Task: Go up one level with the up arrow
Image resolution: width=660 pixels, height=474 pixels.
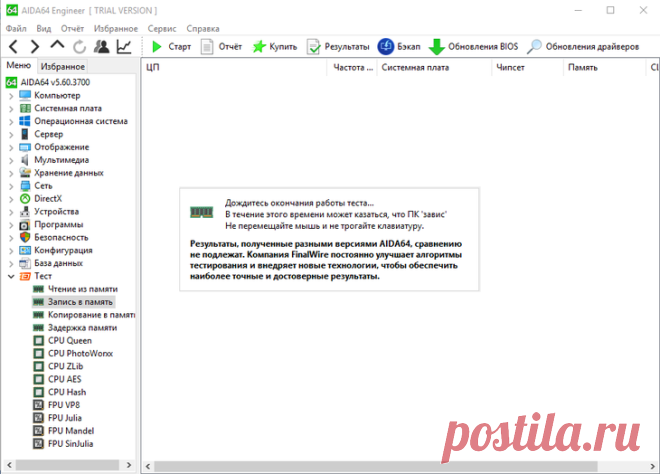Action: point(57,45)
